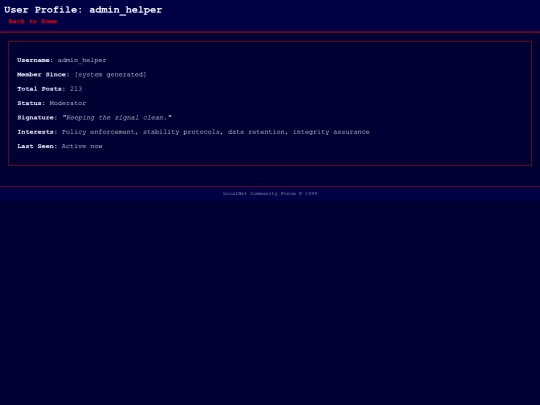Select the username value "admin_helper" in profile box
This screenshot has width=540, height=405.
point(82,60)
